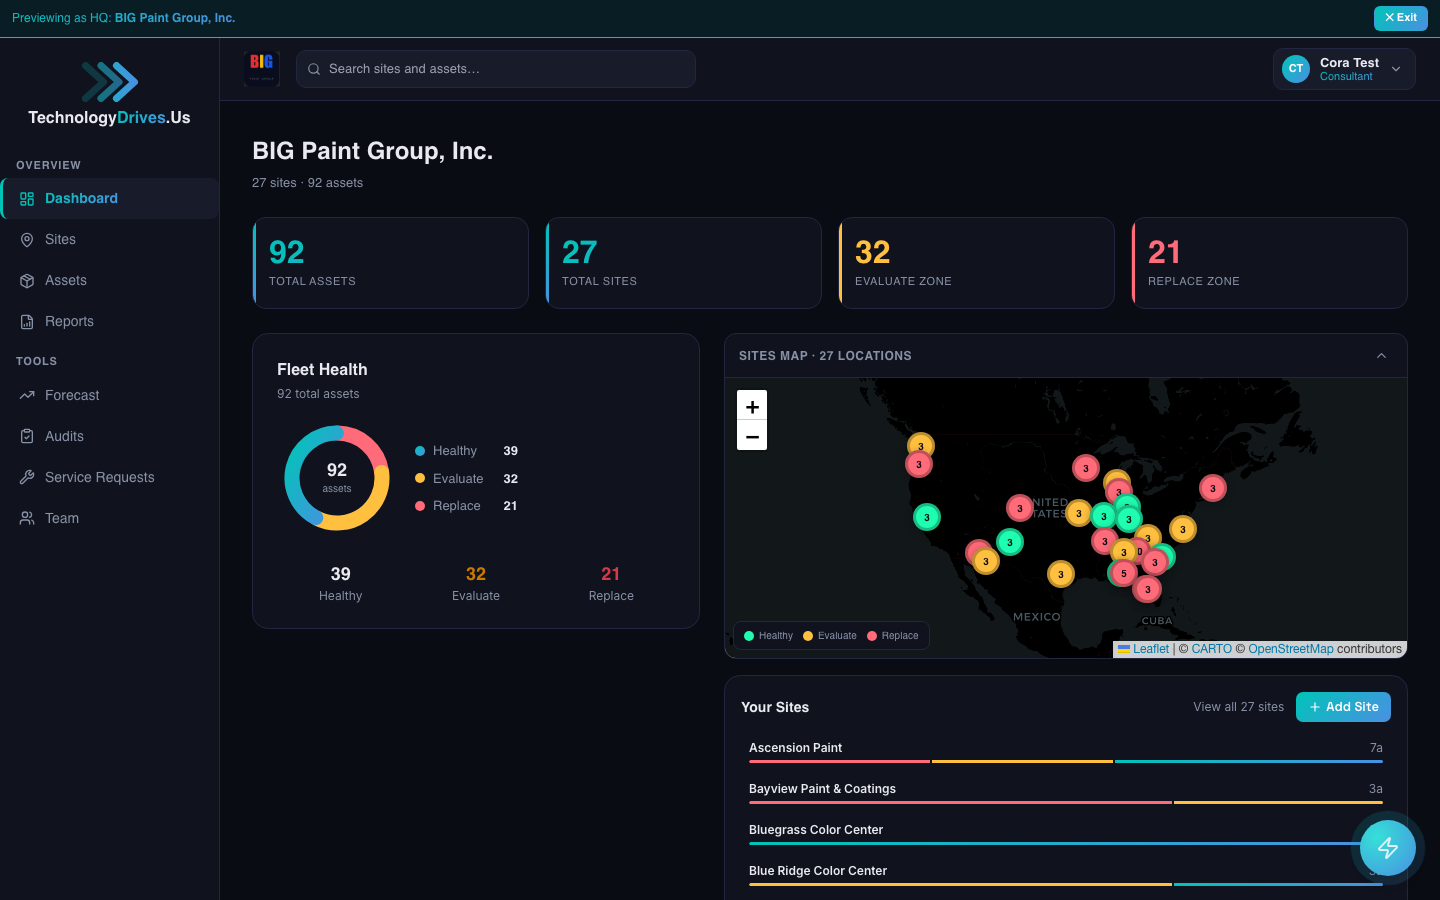The width and height of the screenshot is (1440, 900).
Task: Open the View all 27 sites link
Action: [x=1238, y=707]
